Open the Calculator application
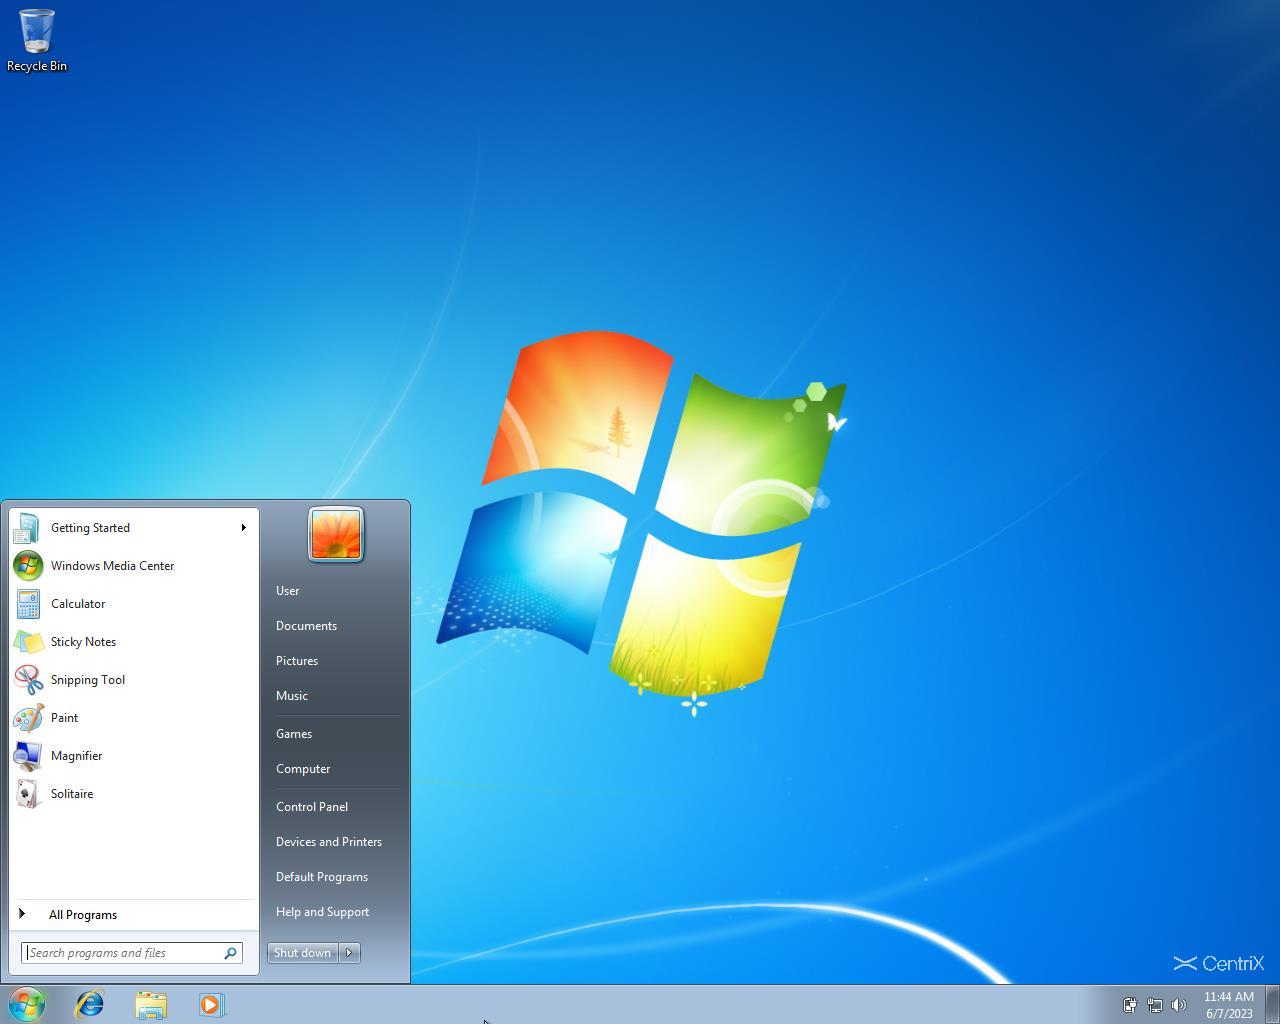 78,603
